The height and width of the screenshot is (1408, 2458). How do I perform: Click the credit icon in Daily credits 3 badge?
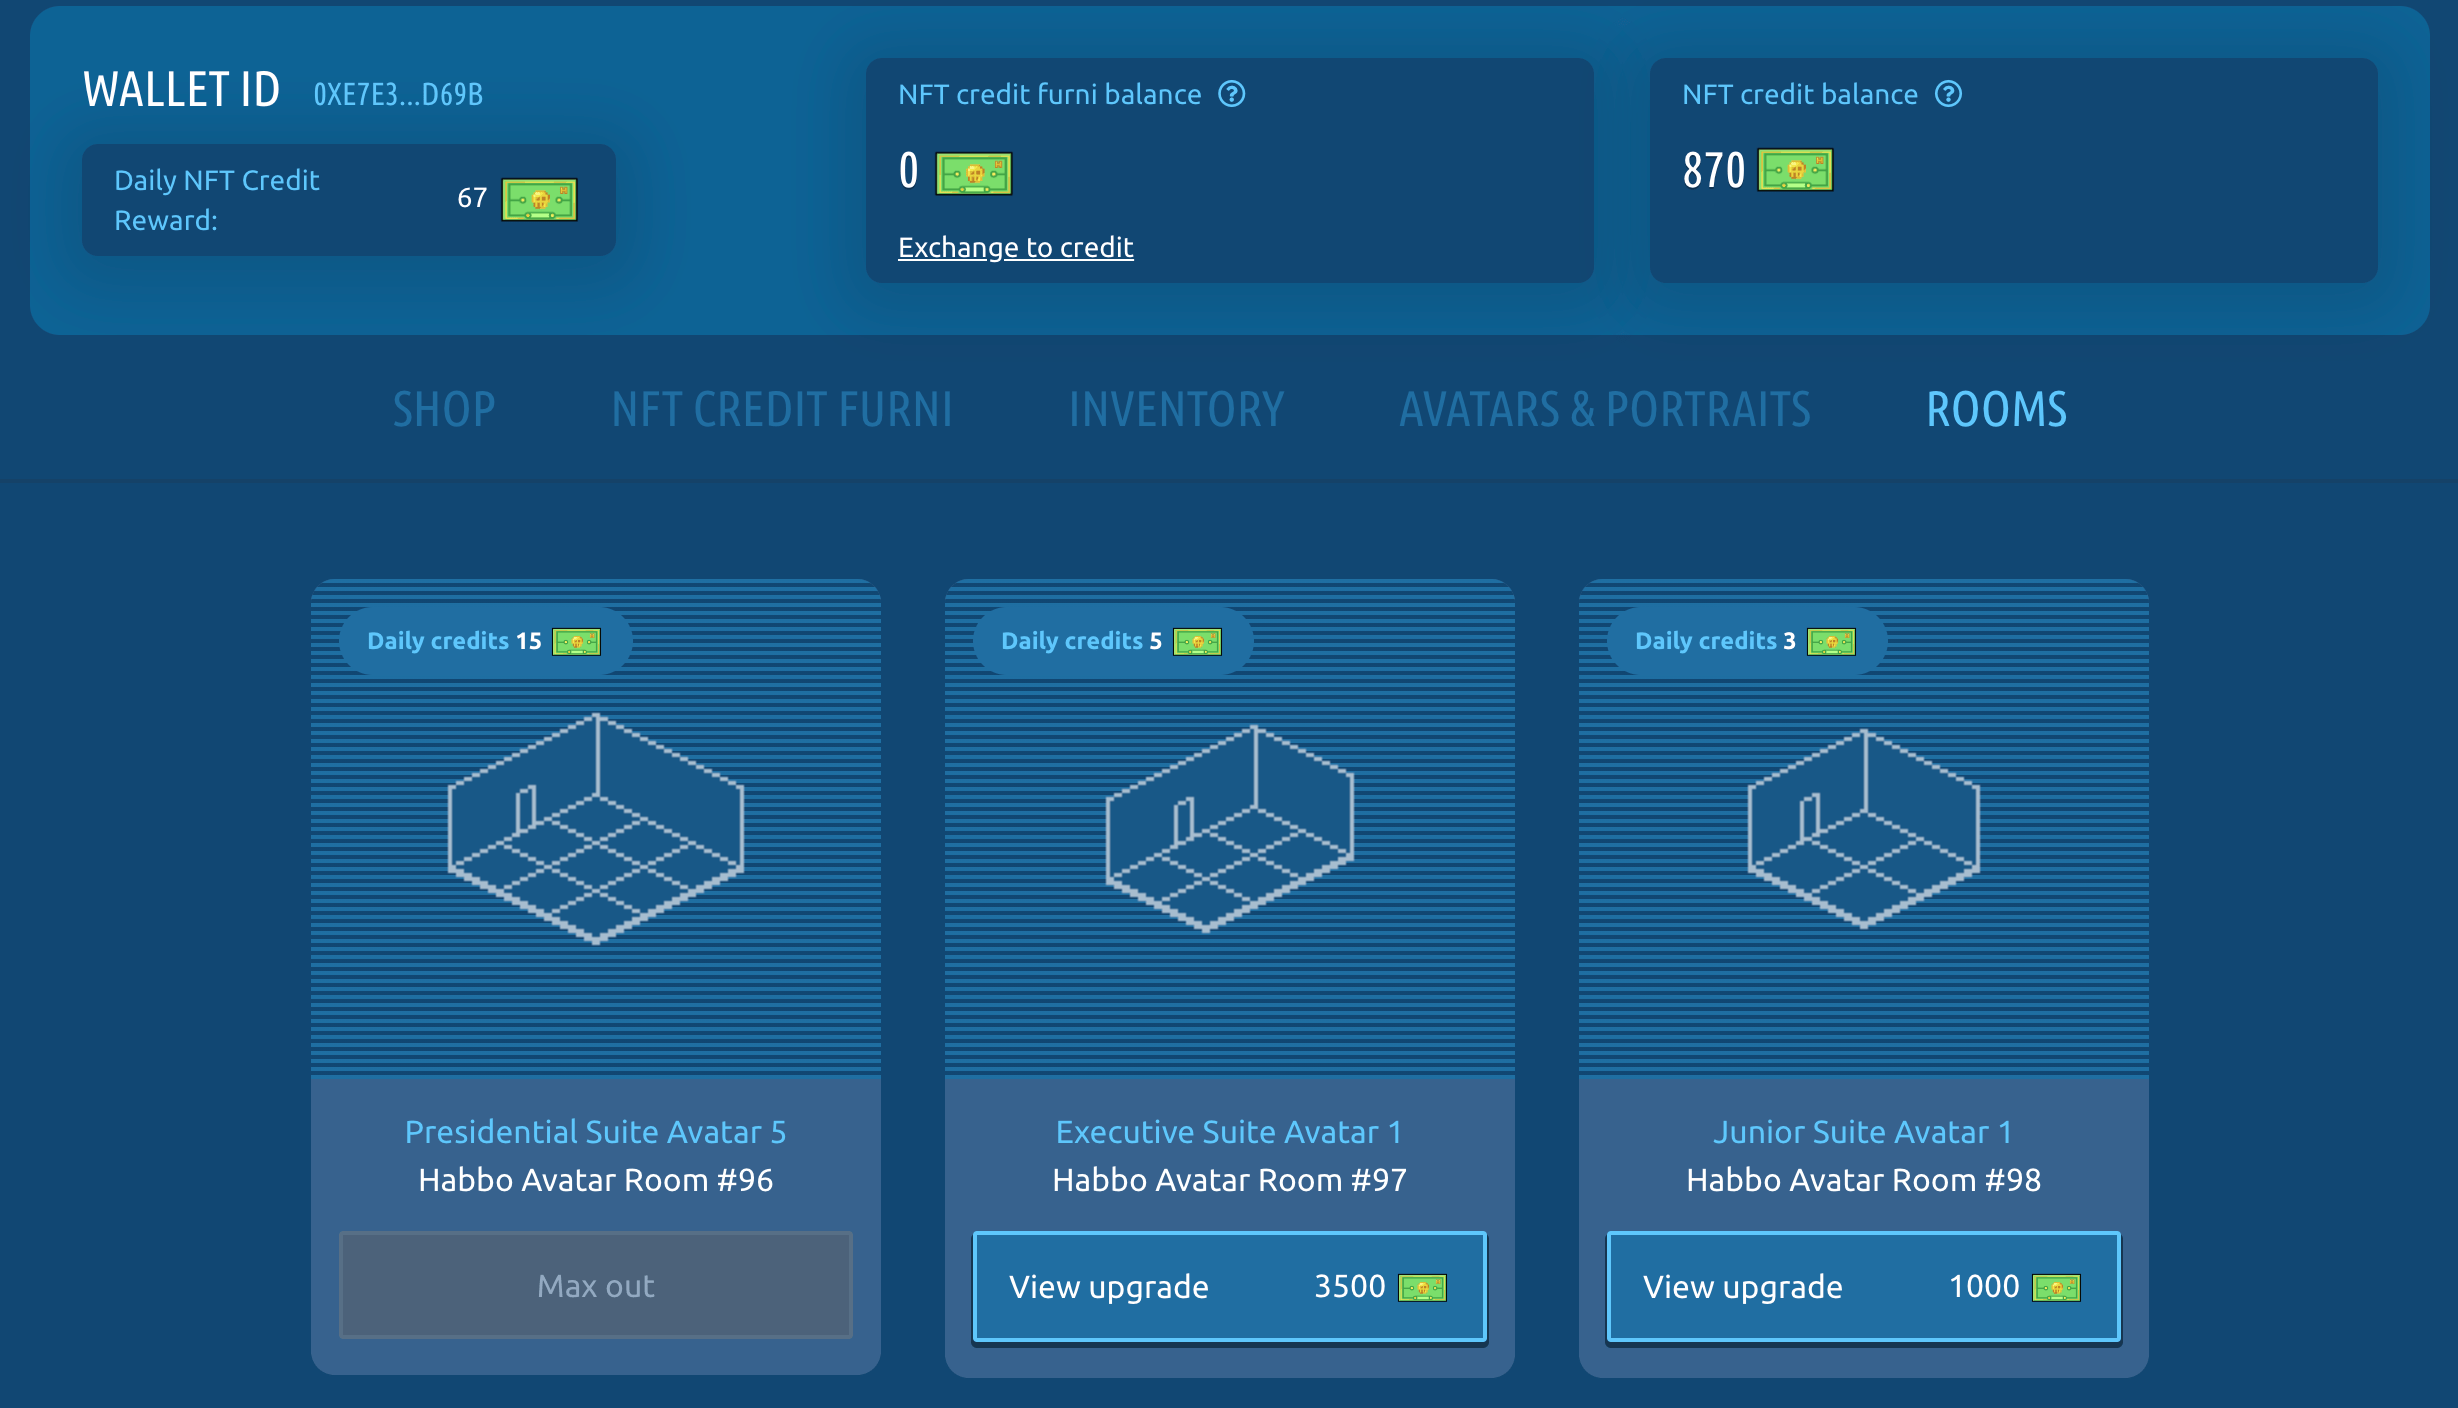pyautogui.click(x=1831, y=642)
